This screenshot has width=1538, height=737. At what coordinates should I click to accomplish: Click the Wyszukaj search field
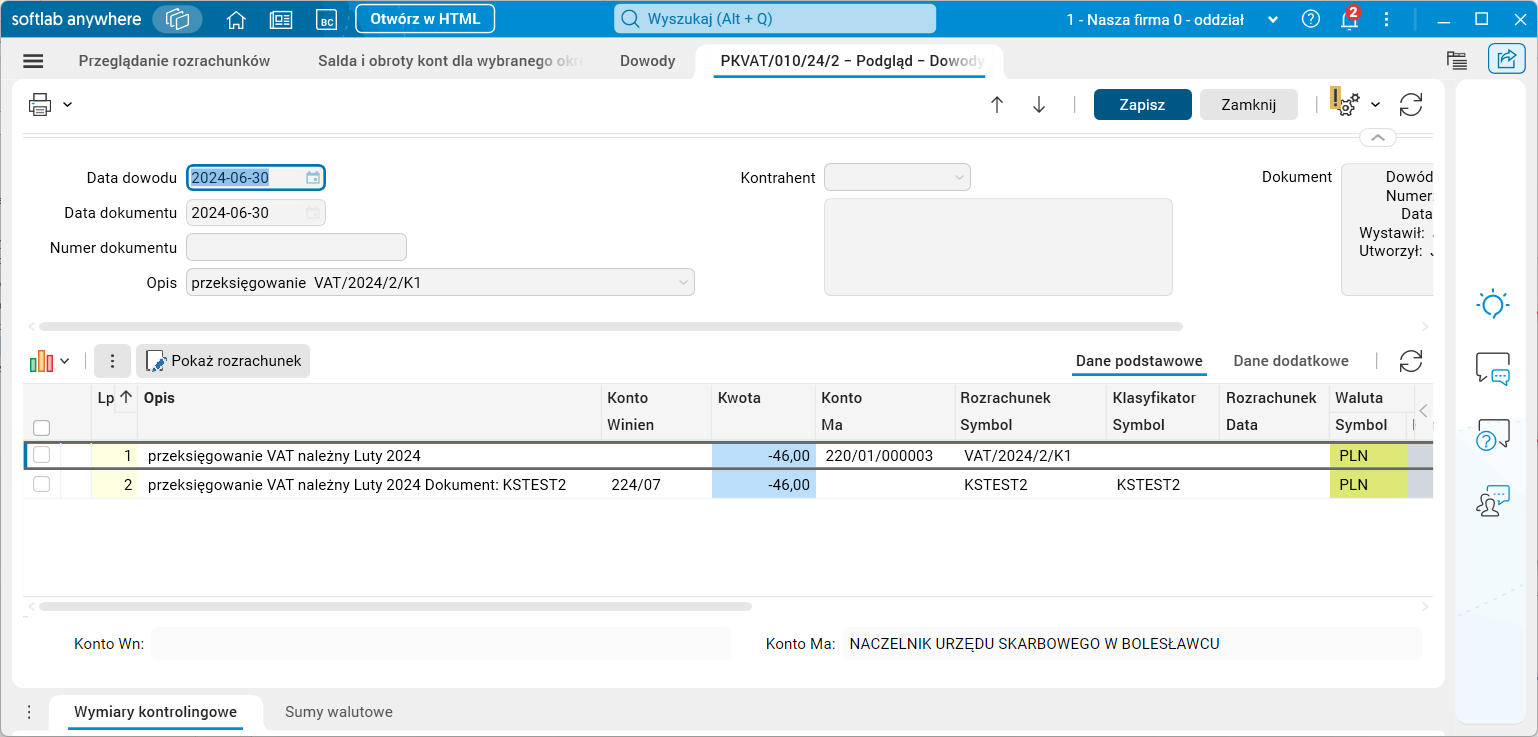coord(775,19)
